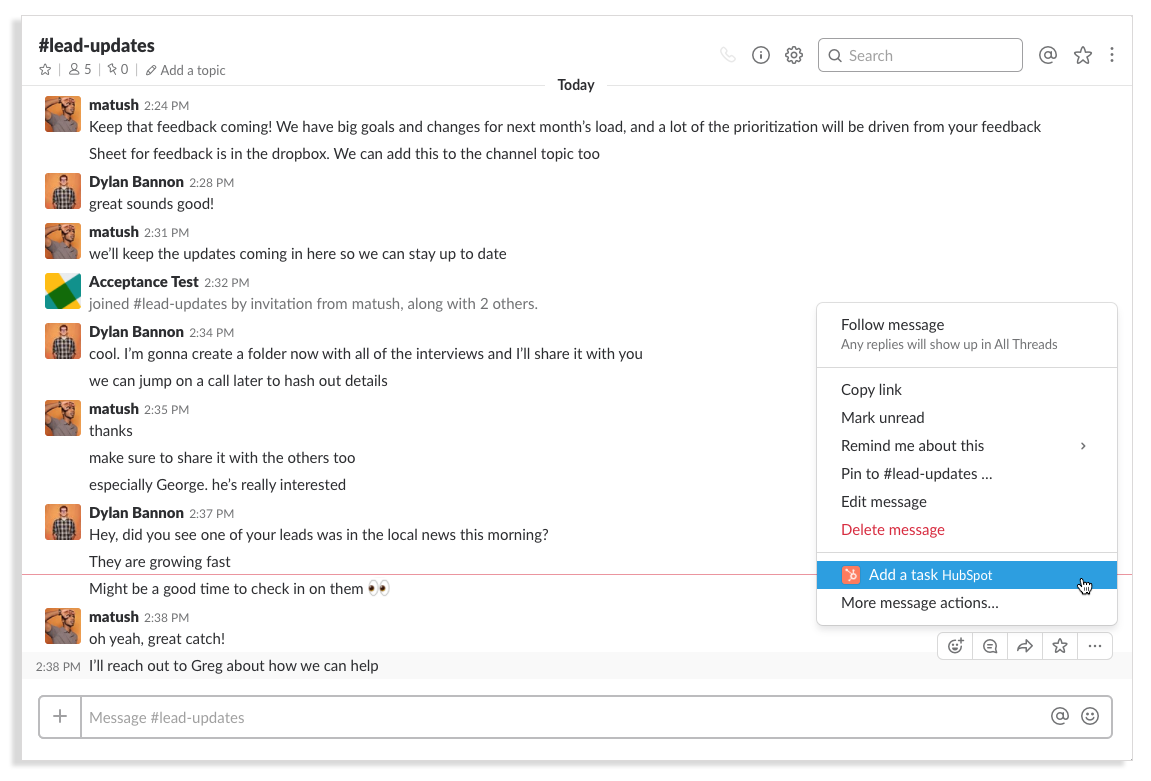Viewport: 1151px width, 781px height.
Task: Show mentions with the @ header icon
Action: 1048,56
